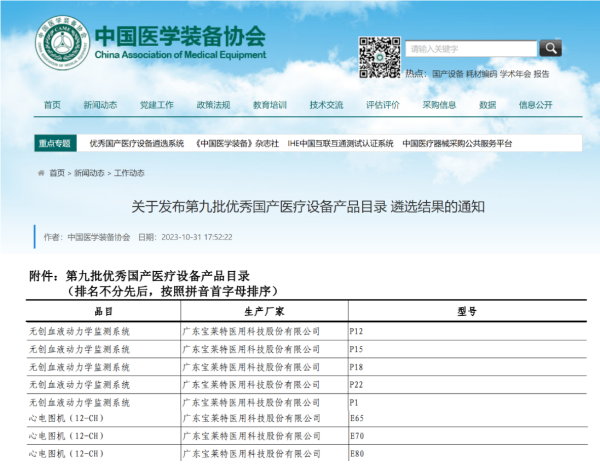600x475 pixels.
Task: Open the 首页 navigation menu item
Action: coord(52,105)
